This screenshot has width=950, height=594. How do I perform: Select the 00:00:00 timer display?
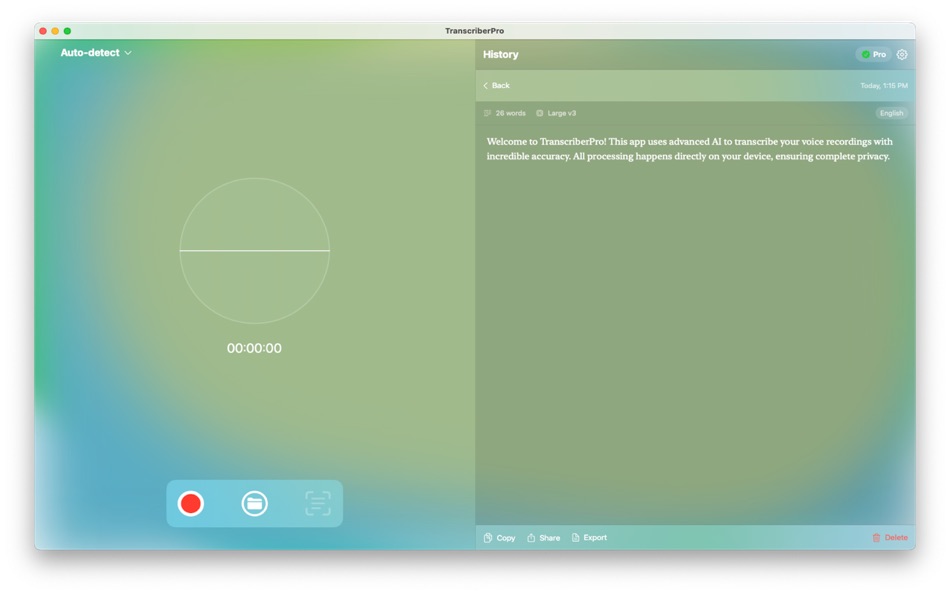click(255, 348)
